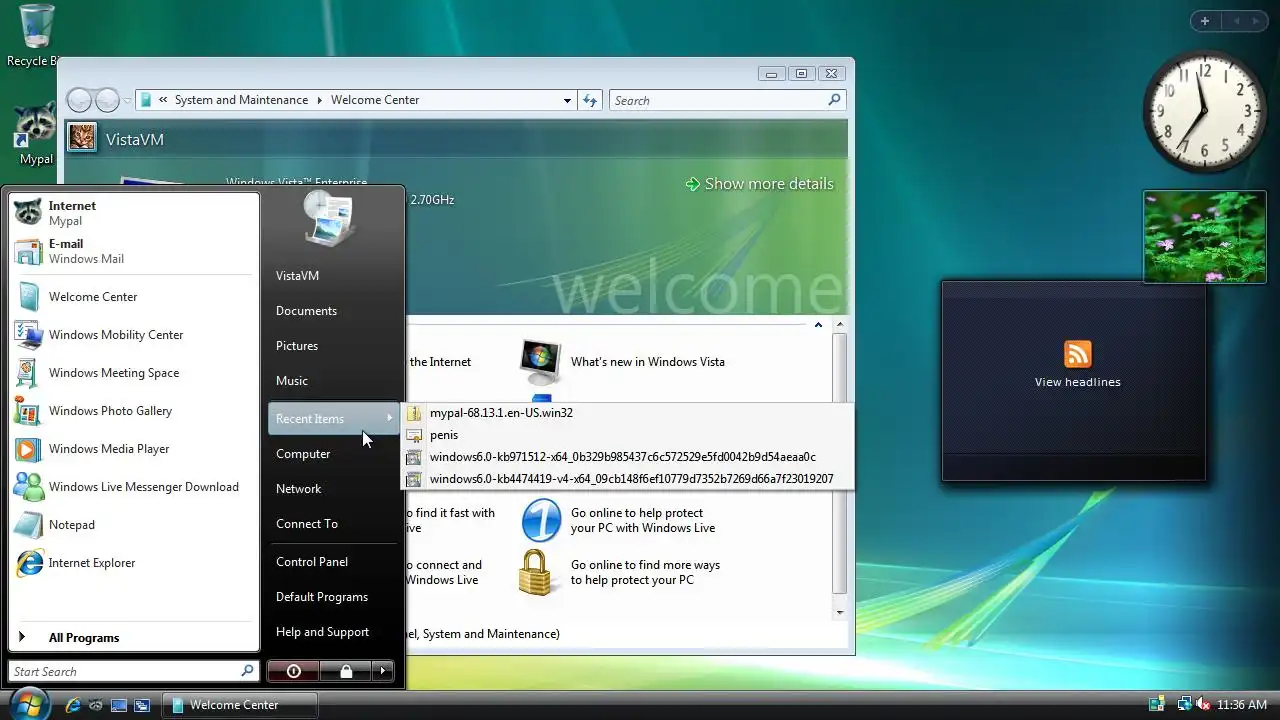Click the lock button in Start menu
This screenshot has width=1280, height=720.
tap(346, 671)
